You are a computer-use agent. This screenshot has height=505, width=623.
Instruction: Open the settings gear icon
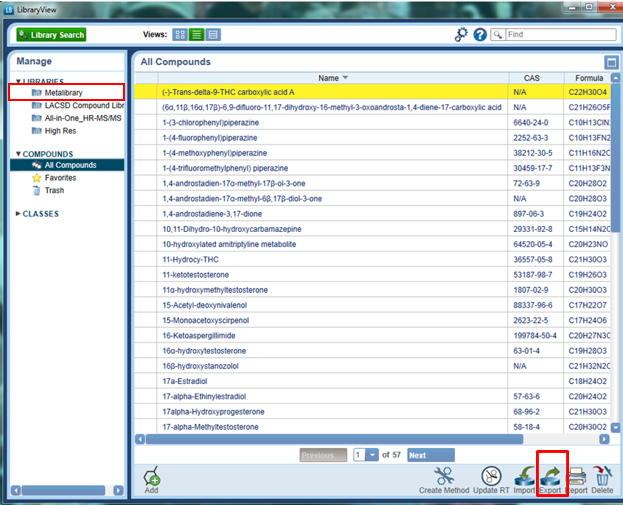click(461, 34)
